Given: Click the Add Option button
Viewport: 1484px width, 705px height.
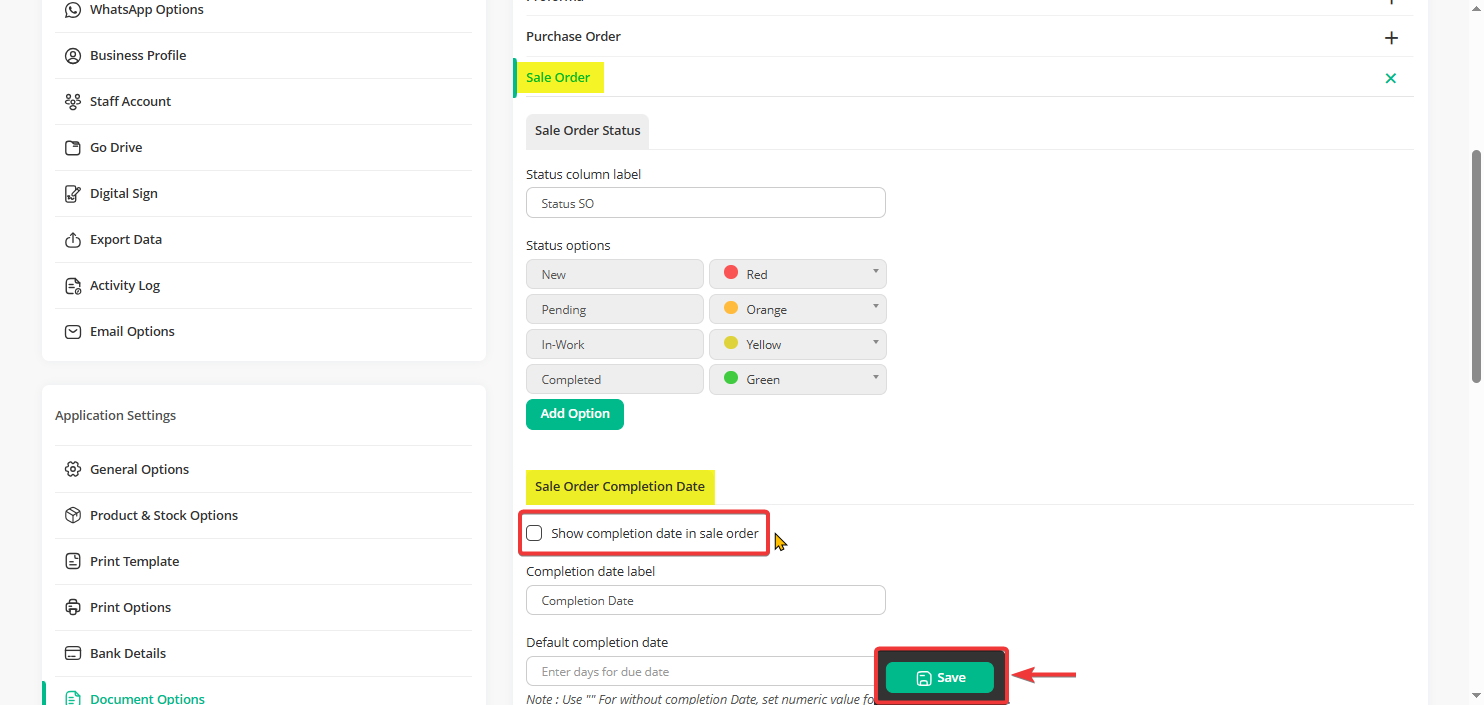Looking at the screenshot, I should tap(575, 414).
